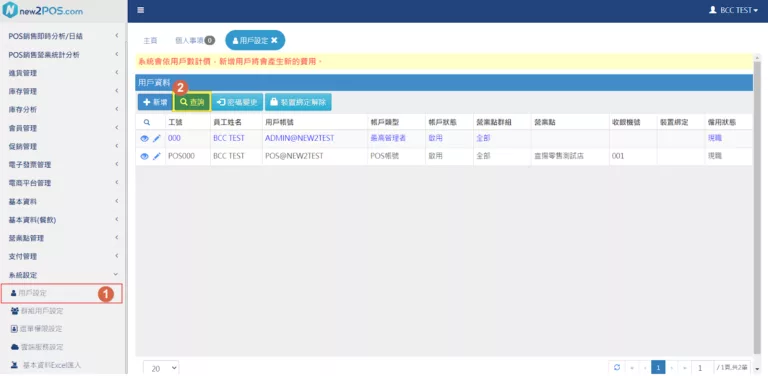Click the 收銀機號 column header
The height and width of the screenshot is (376, 768).
[x=626, y=122]
